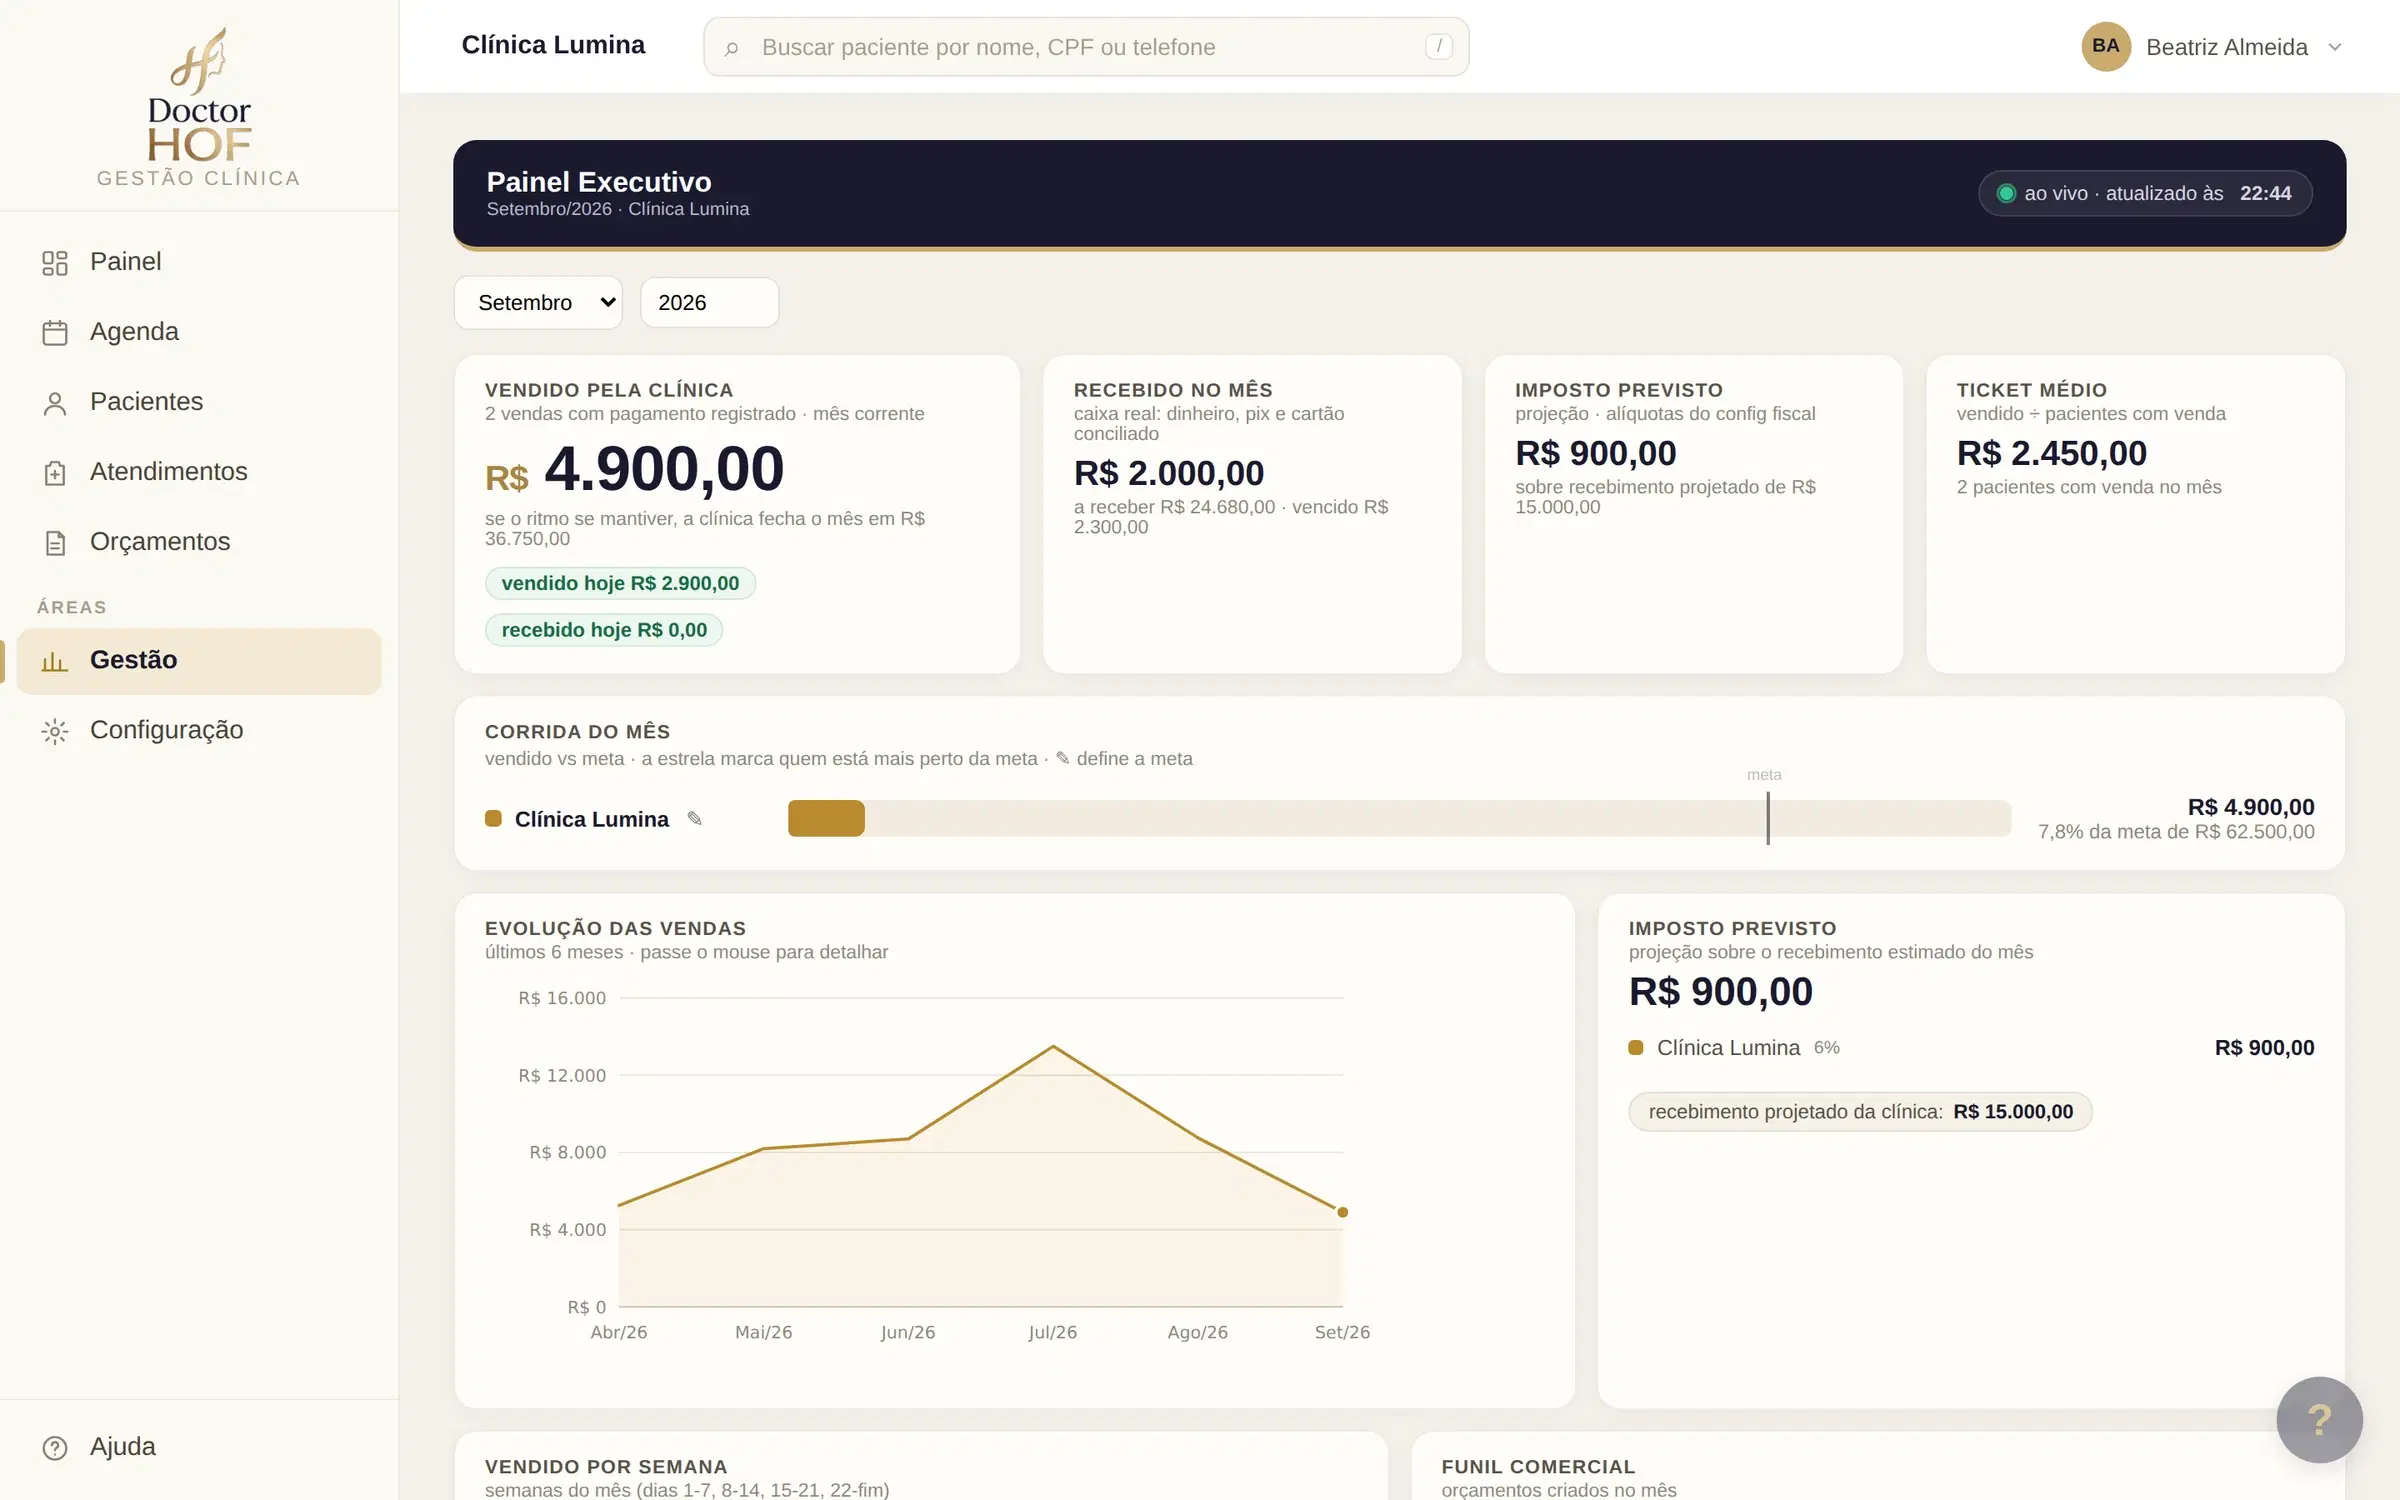The height and width of the screenshot is (1500, 2400).
Task: Click the Gestão bar chart icon
Action: coord(55,661)
